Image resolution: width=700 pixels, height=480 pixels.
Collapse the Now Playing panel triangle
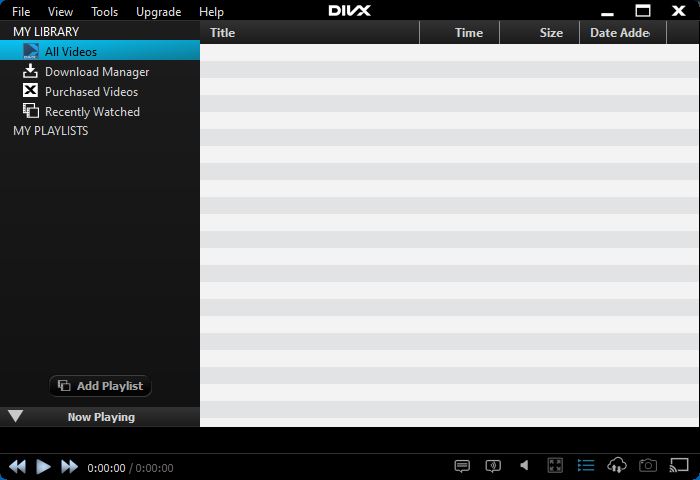click(15, 416)
